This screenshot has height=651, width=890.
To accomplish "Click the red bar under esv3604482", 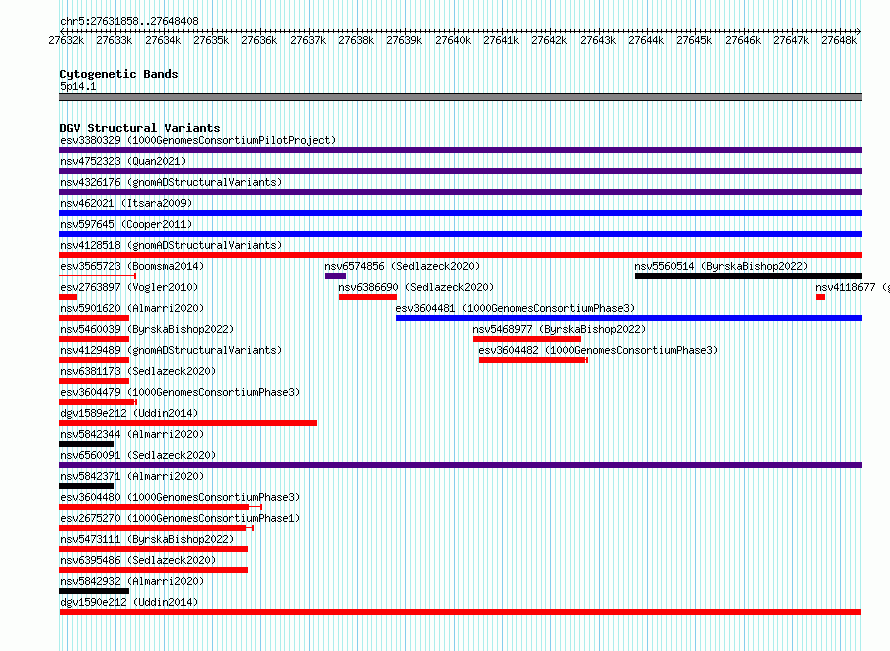I will [533, 360].
